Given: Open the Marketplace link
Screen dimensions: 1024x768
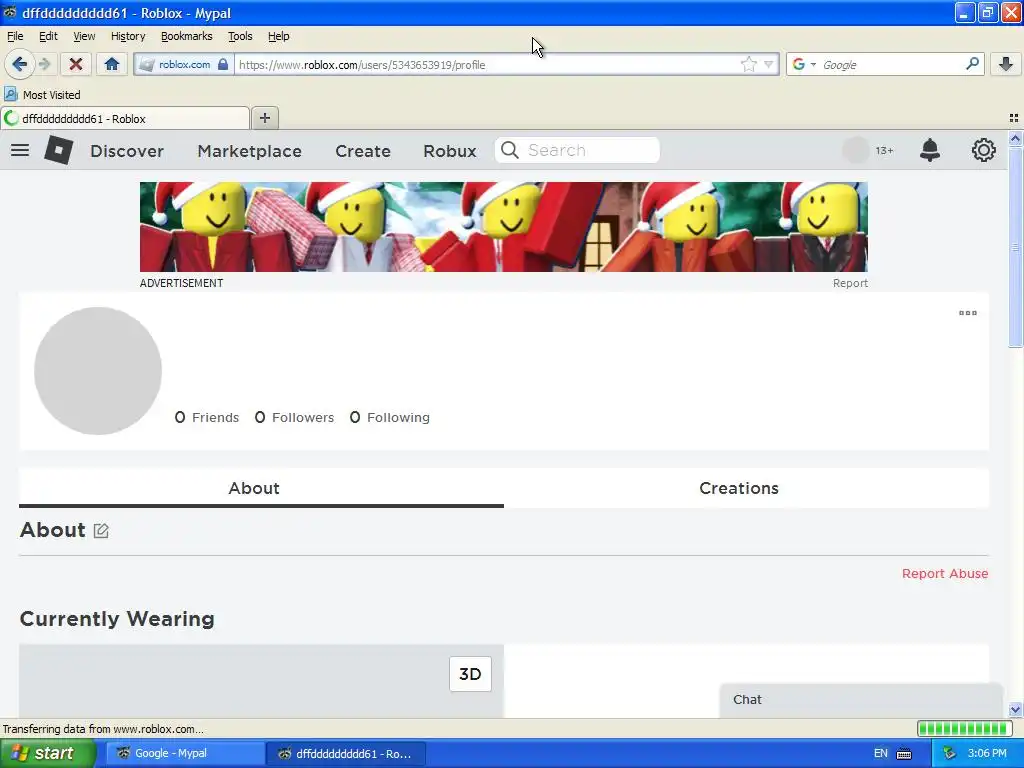Looking at the screenshot, I should 249,151.
